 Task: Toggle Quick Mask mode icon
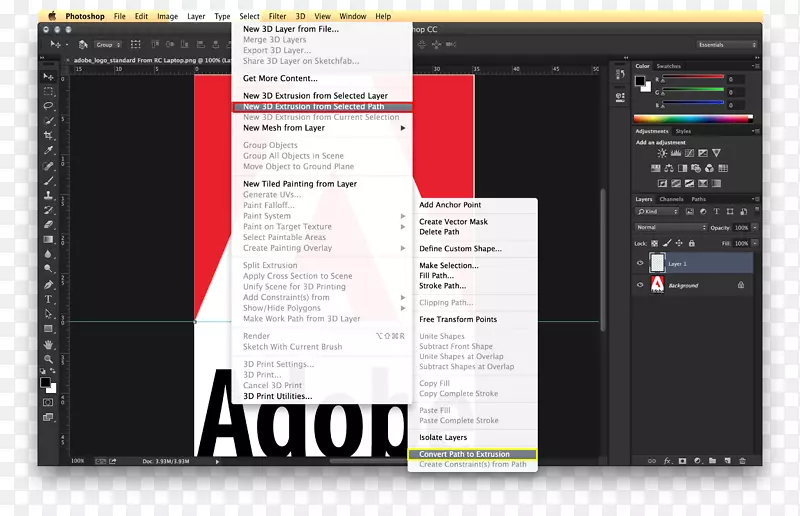(48, 403)
